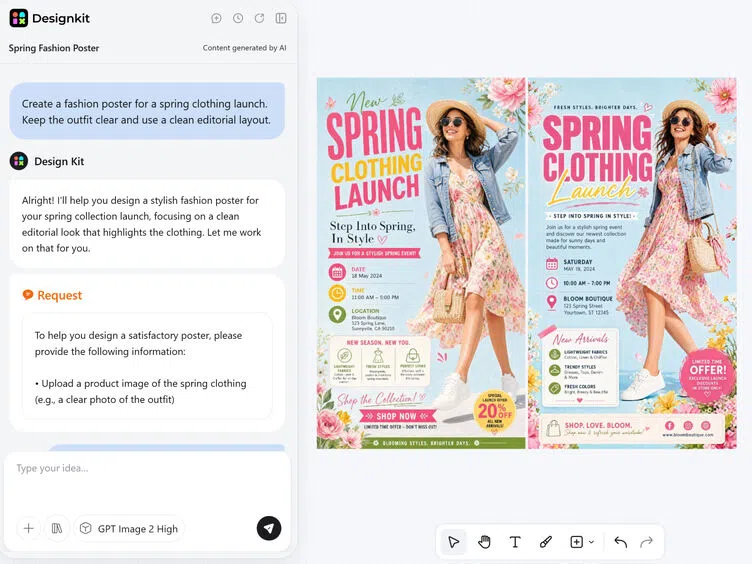The width and height of the screenshot is (752, 564).
Task: Expand the add element dropdown arrow
Action: click(591, 542)
